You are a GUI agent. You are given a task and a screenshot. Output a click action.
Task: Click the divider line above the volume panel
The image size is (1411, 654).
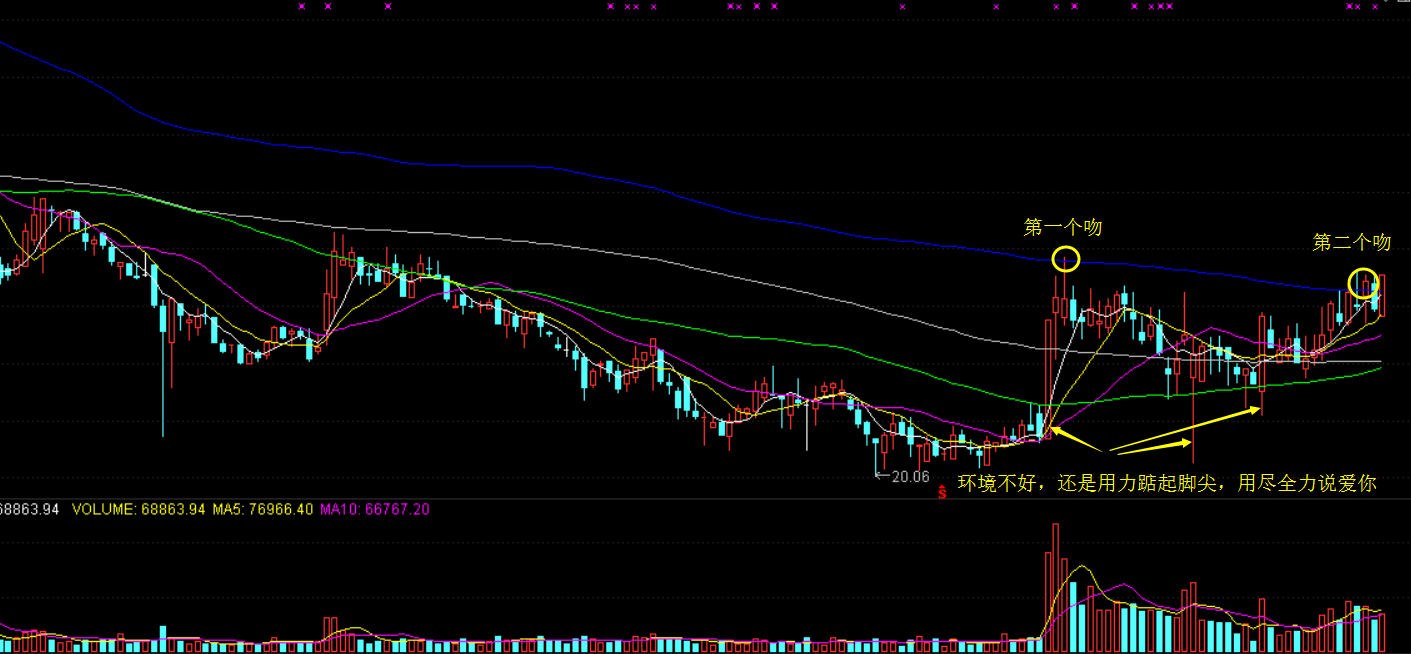point(700,498)
